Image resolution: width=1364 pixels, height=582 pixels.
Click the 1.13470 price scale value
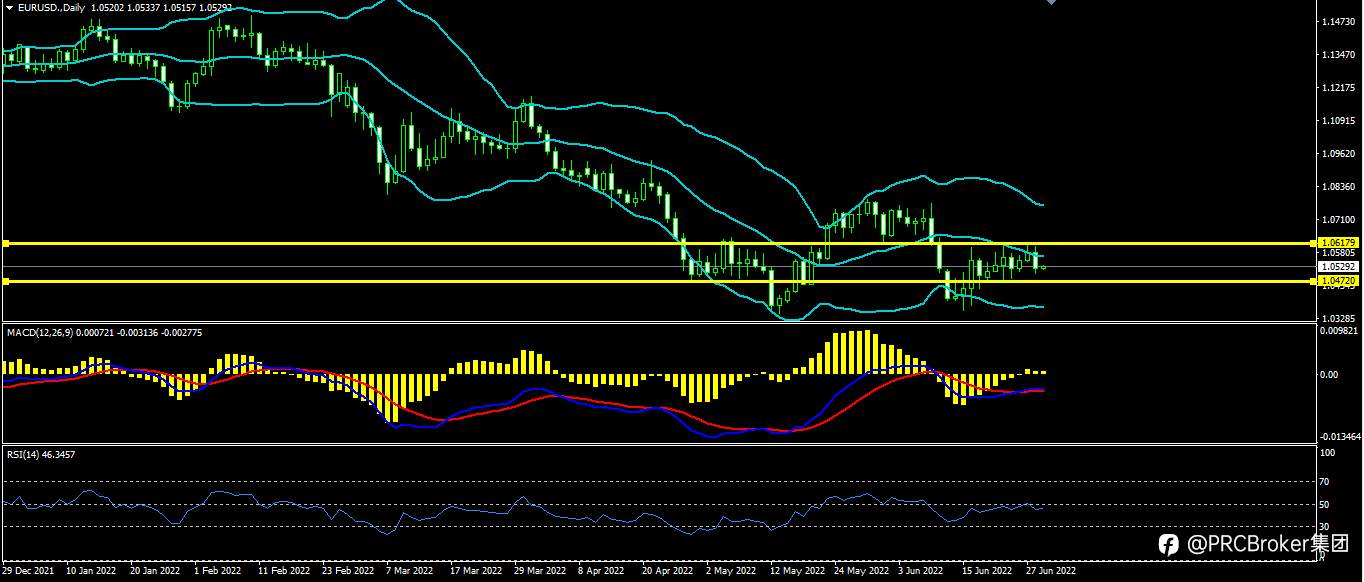tap(1338, 55)
